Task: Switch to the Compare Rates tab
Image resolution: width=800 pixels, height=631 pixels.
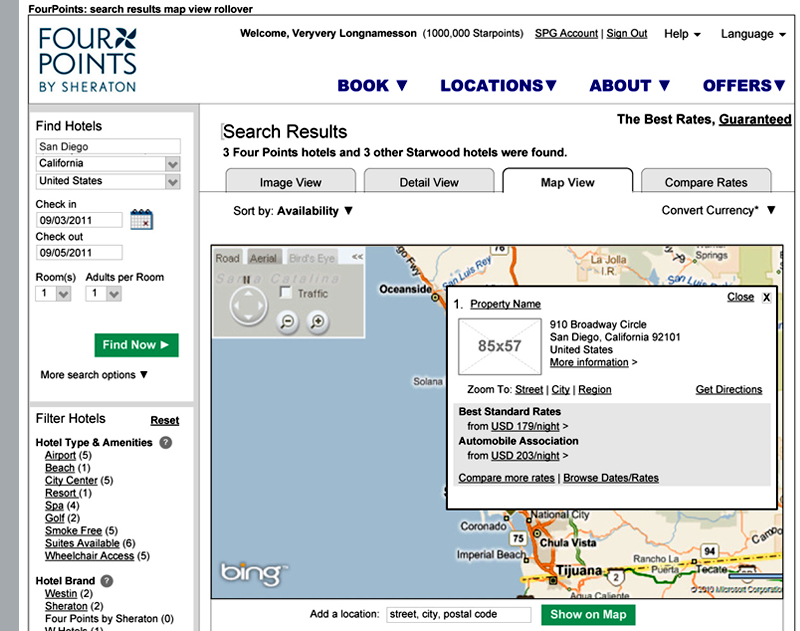Action: (x=705, y=182)
